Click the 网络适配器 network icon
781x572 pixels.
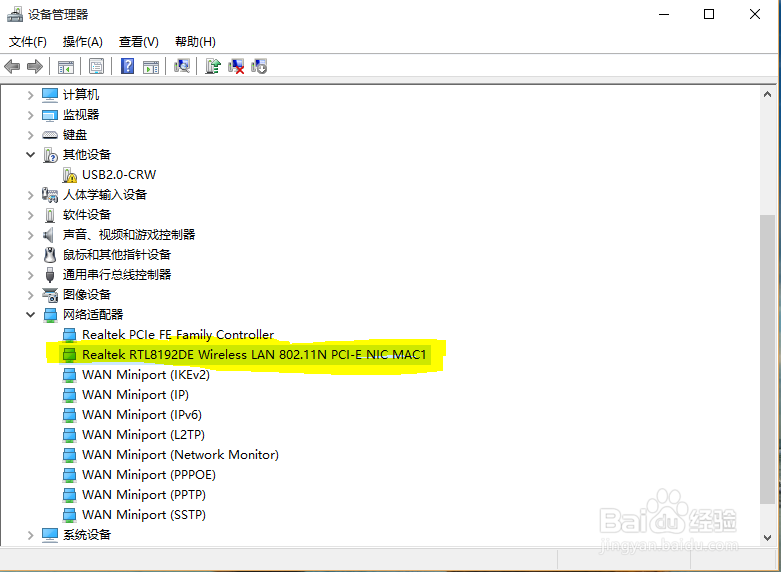click(x=50, y=315)
